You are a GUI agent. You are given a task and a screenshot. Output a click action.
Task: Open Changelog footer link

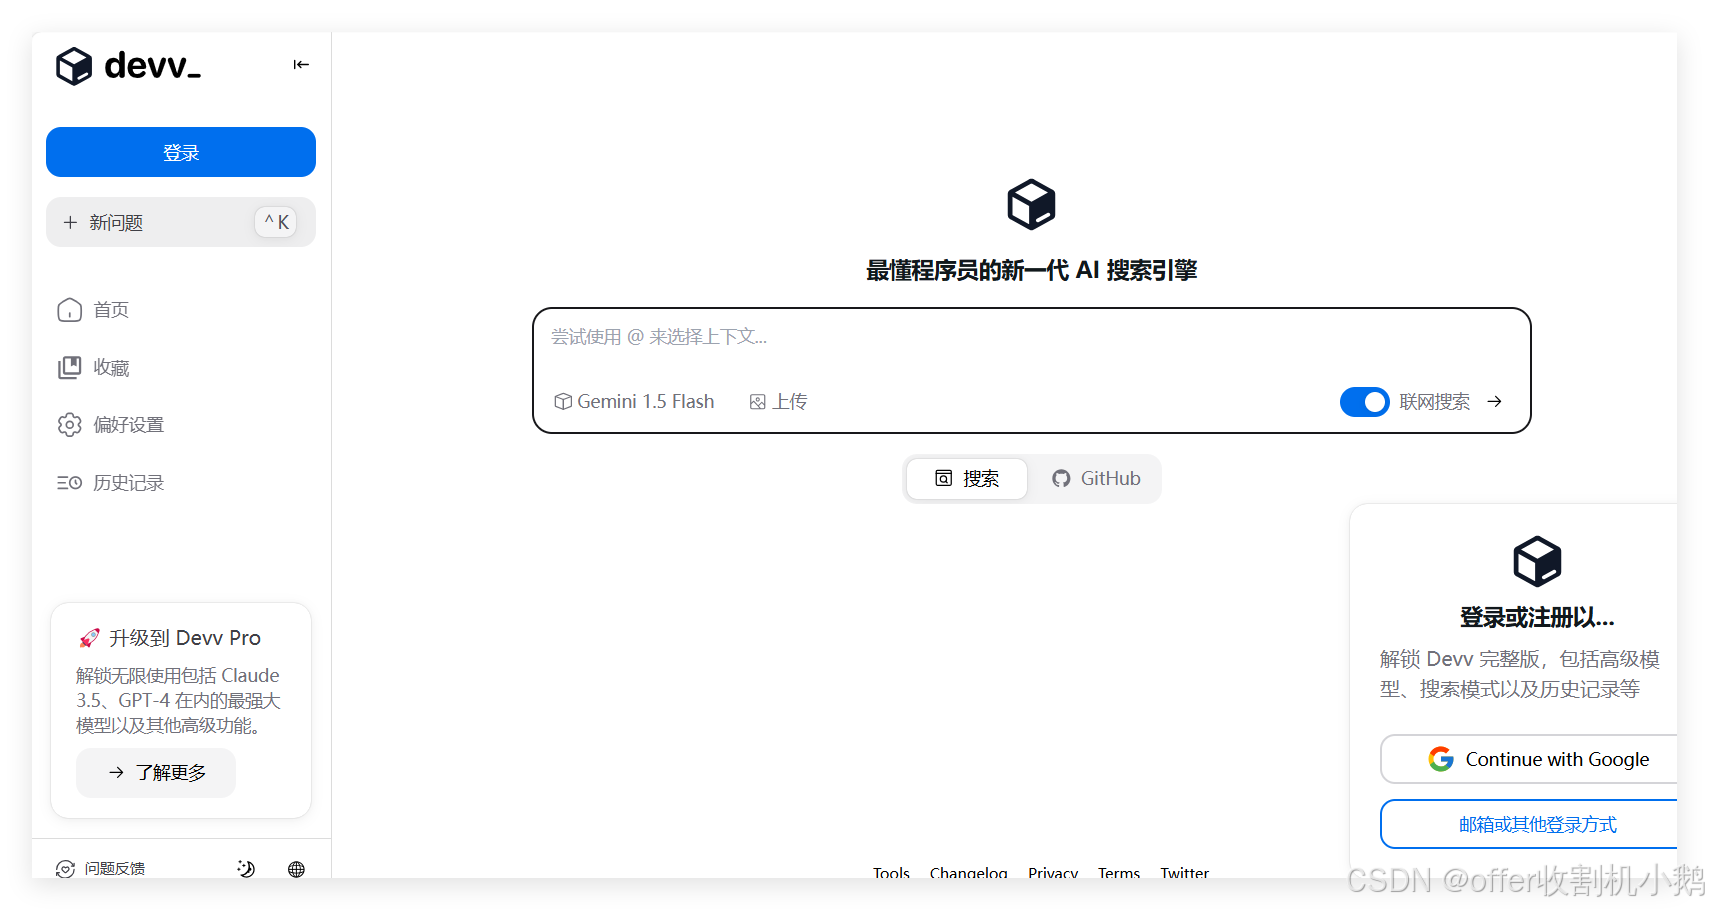point(968,873)
